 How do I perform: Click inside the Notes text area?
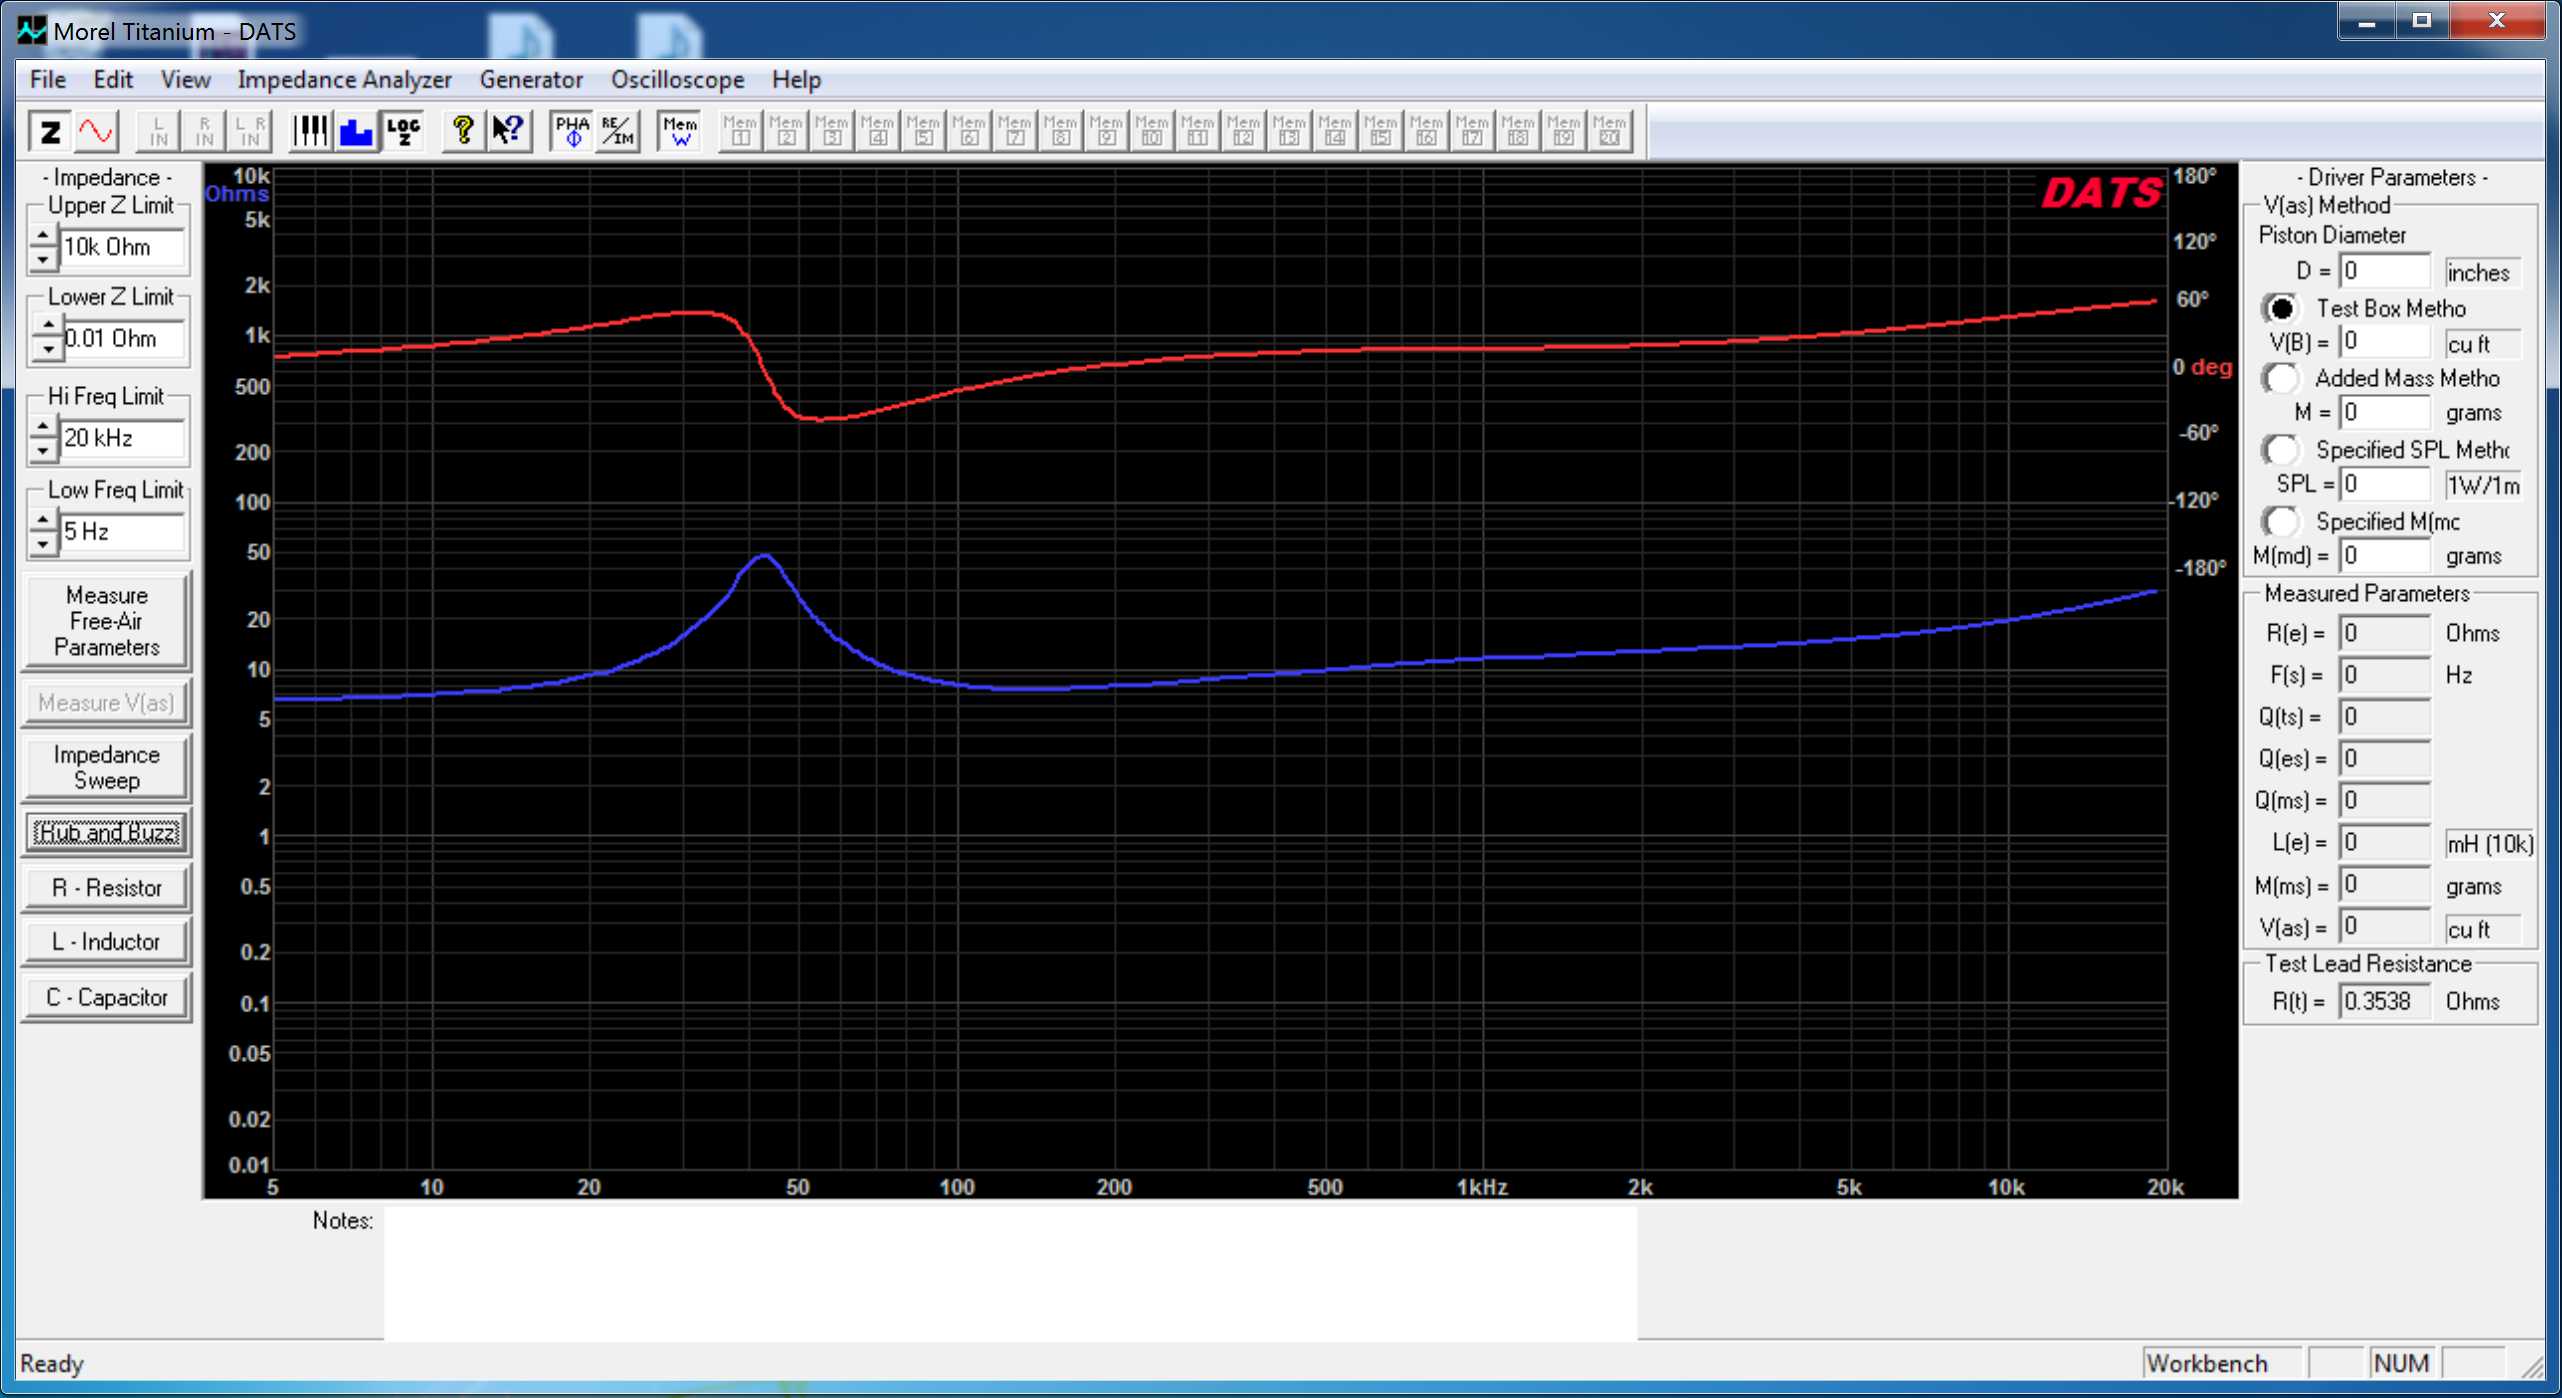click(x=1011, y=1273)
